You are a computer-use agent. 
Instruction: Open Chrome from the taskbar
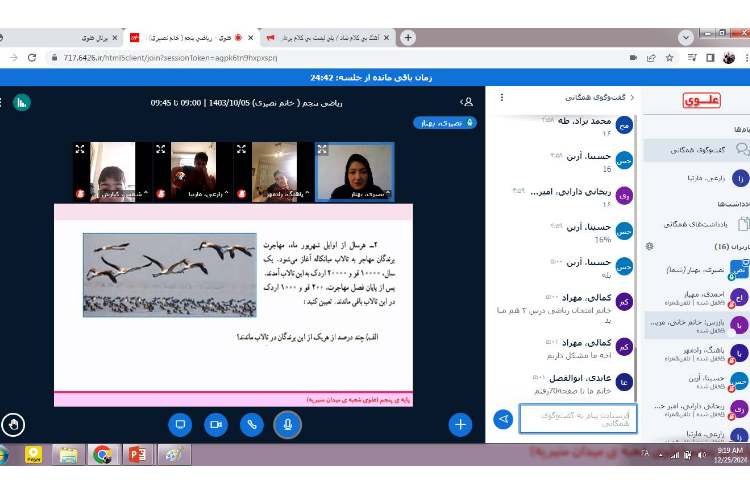coord(102,455)
